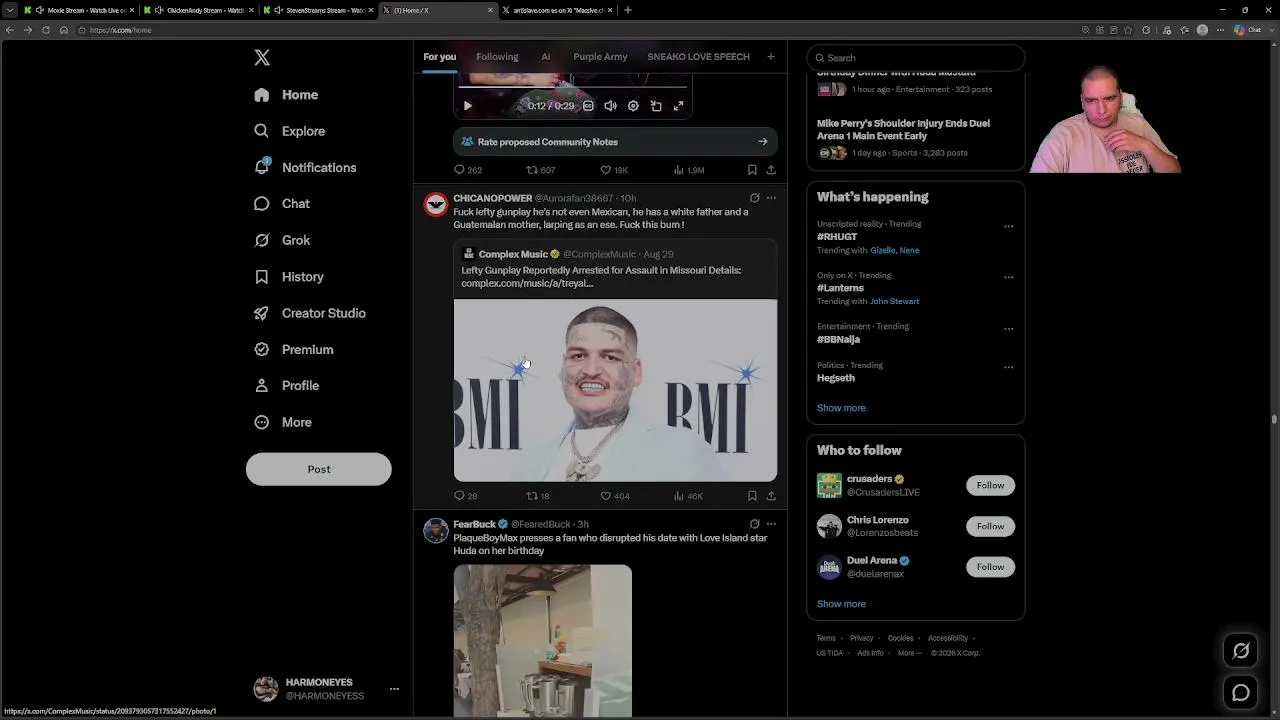Image resolution: width=1280 pixels, height=720 pixels.
Task: Switch to SNEAKO LOVE SPEECH tab
Action: 698,57
